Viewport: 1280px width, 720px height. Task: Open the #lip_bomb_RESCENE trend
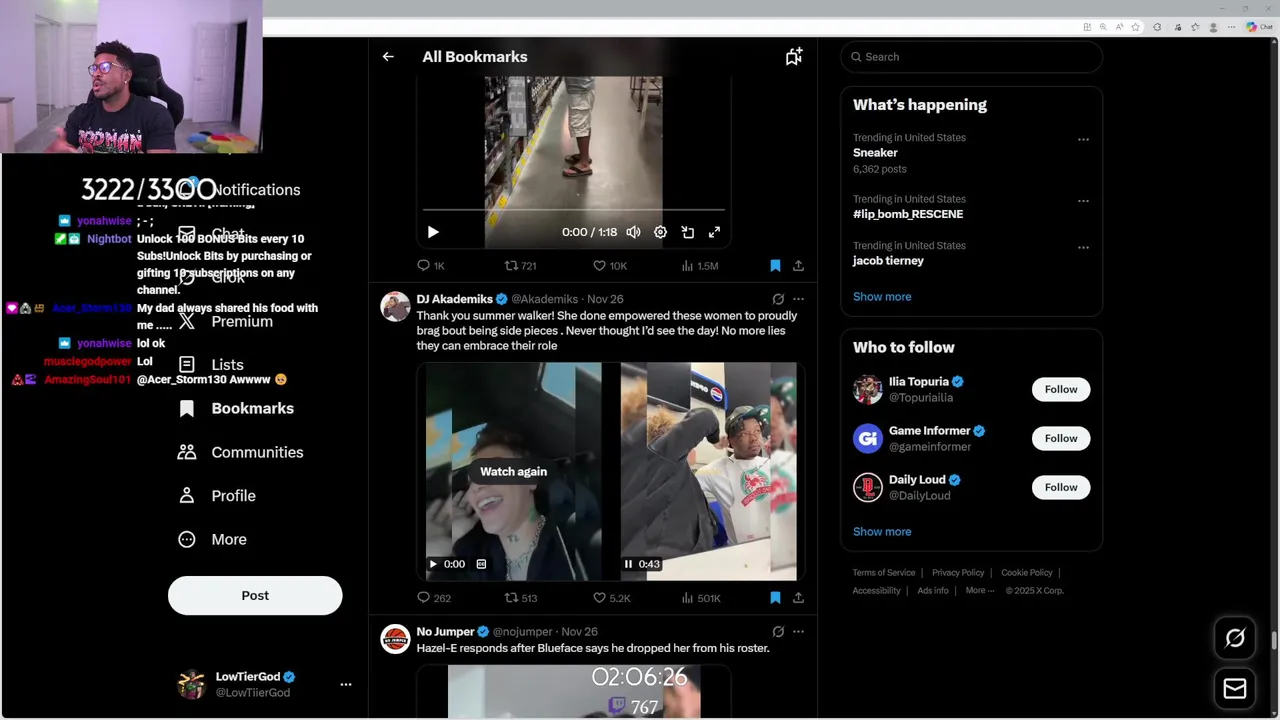[908, 214]
